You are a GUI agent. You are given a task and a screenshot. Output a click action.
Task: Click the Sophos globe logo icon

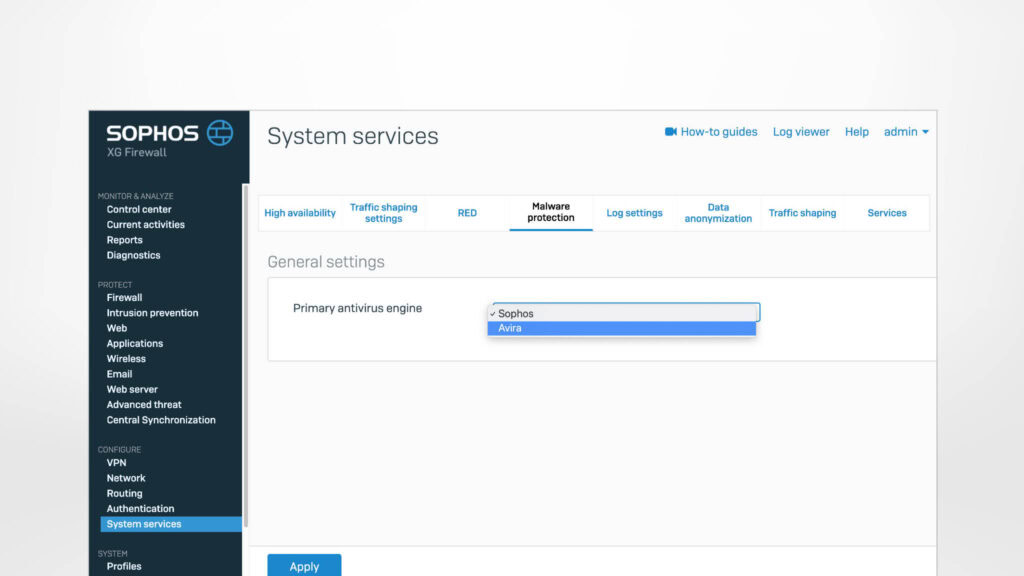point(220,133)
